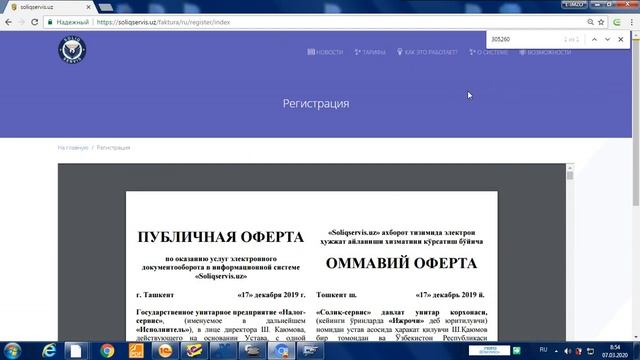Close the find bar
This screenshot has height=360, width=640.
tap(620, 39)
